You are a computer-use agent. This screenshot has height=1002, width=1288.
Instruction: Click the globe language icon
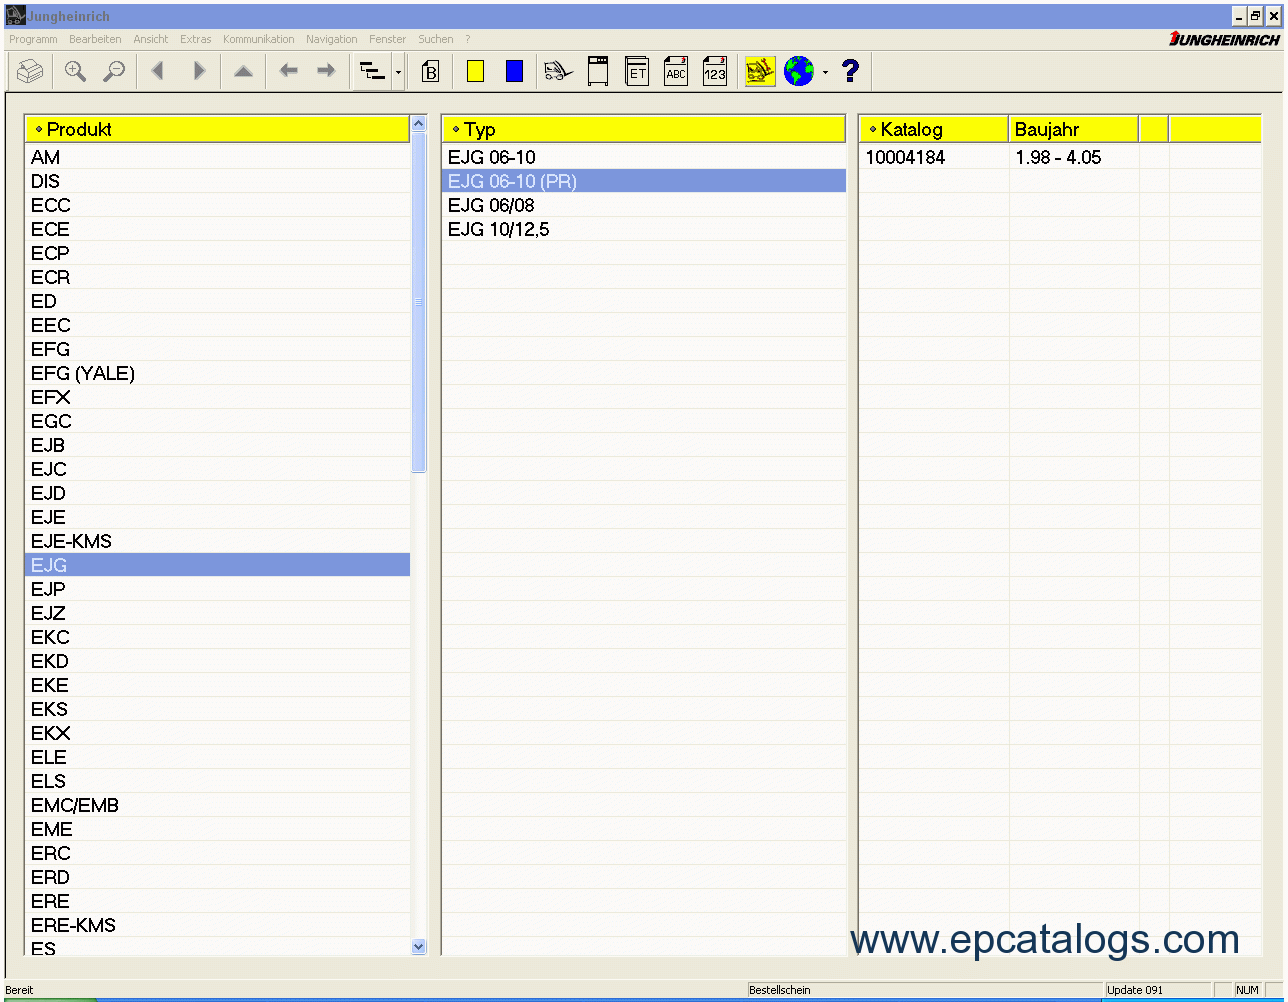[798, 71]
